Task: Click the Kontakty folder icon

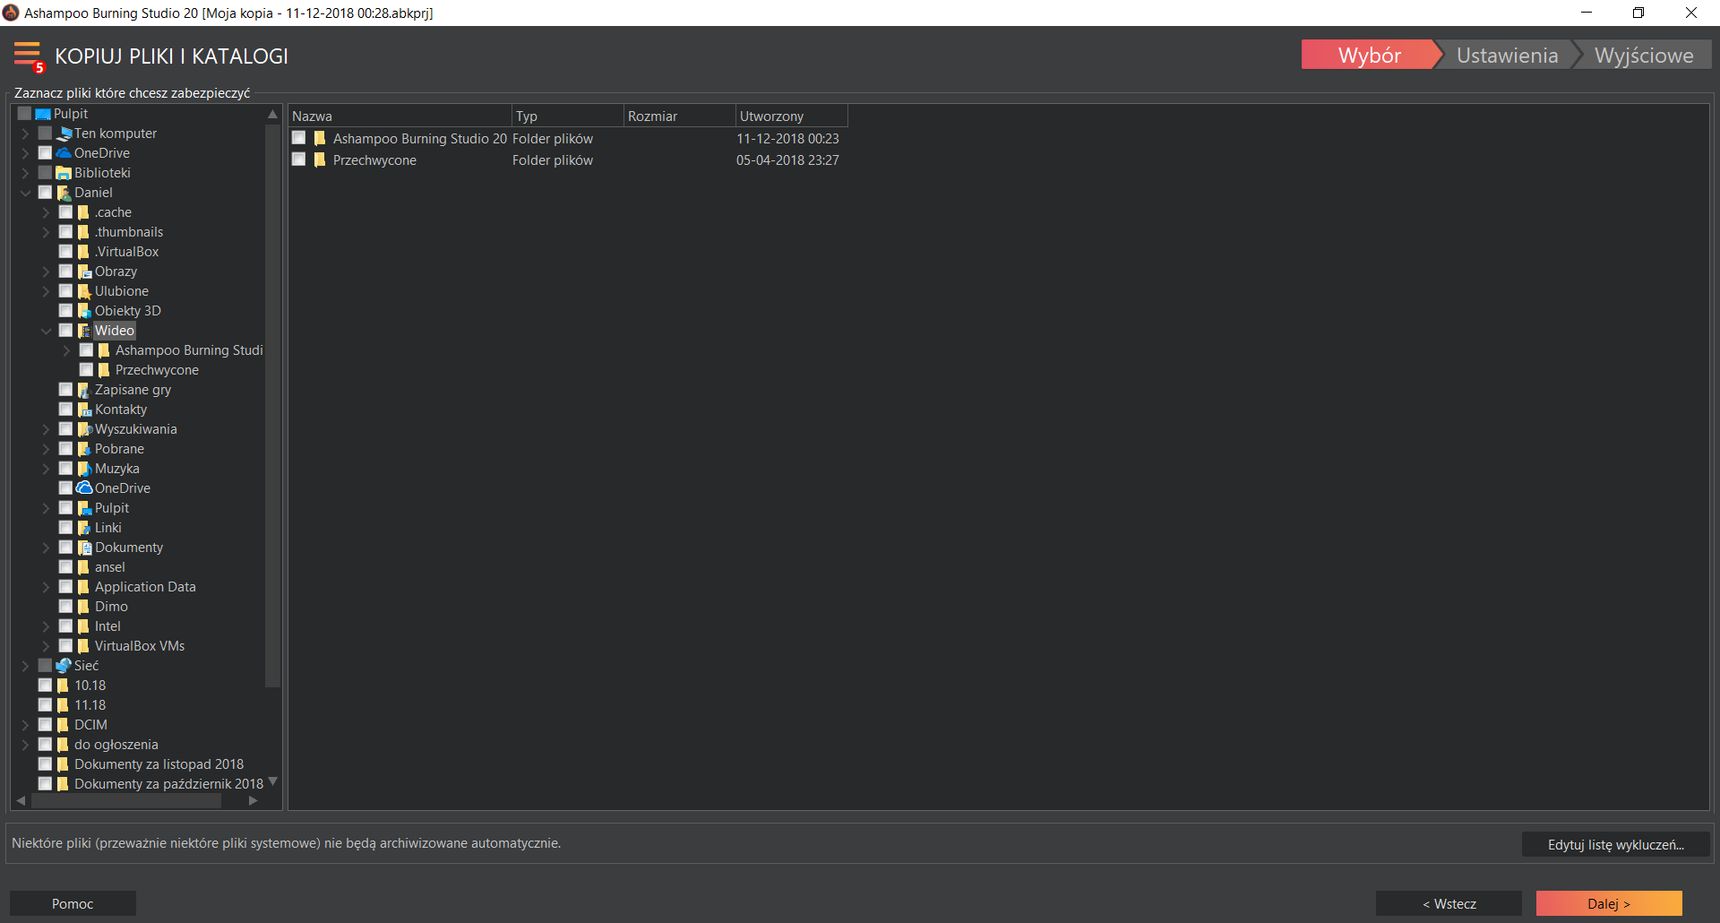Action: pyautogui.click(x=85, y=410)
